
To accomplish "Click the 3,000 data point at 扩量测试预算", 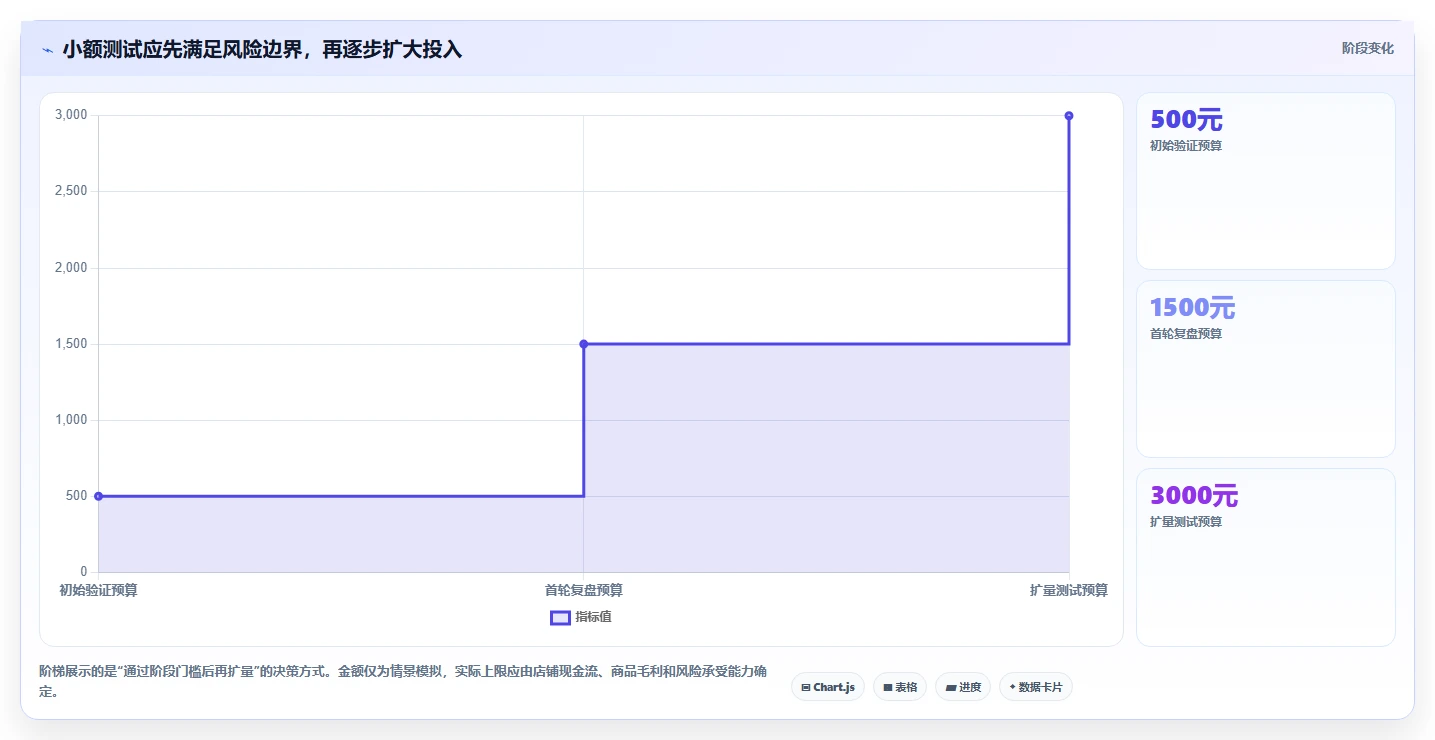I will (1069, 116).
